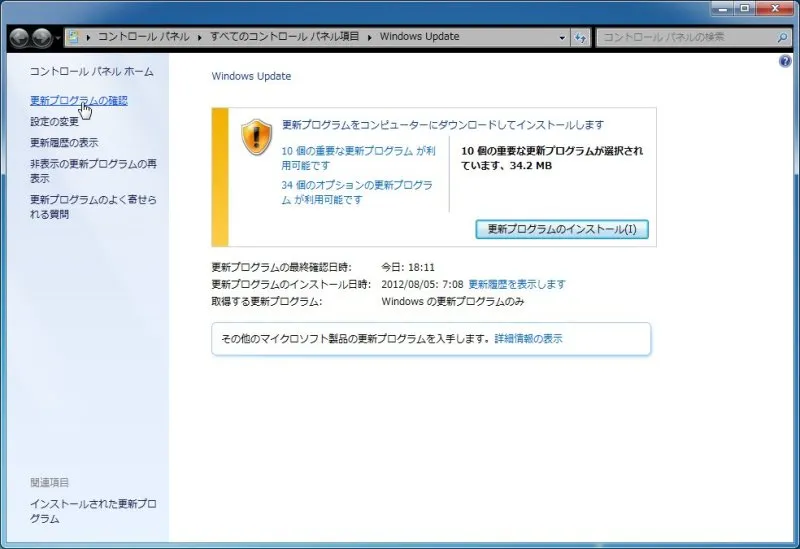Viewport: 800px width, 549px height.
Task: Click the yellow shield warning icon
Action: coord(257,137)
